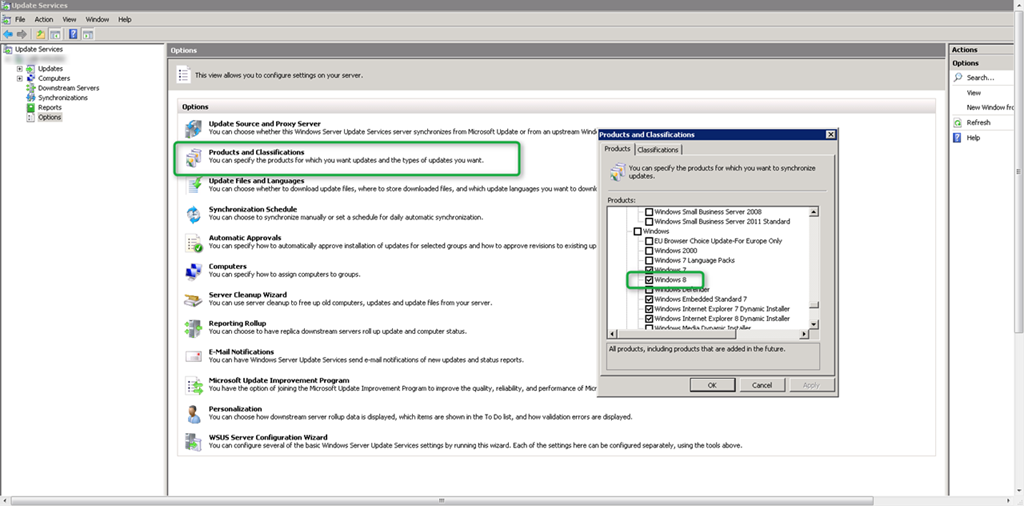Open the Action menu
Viewport: 1024px width, 506px height.
click(44, 20)
